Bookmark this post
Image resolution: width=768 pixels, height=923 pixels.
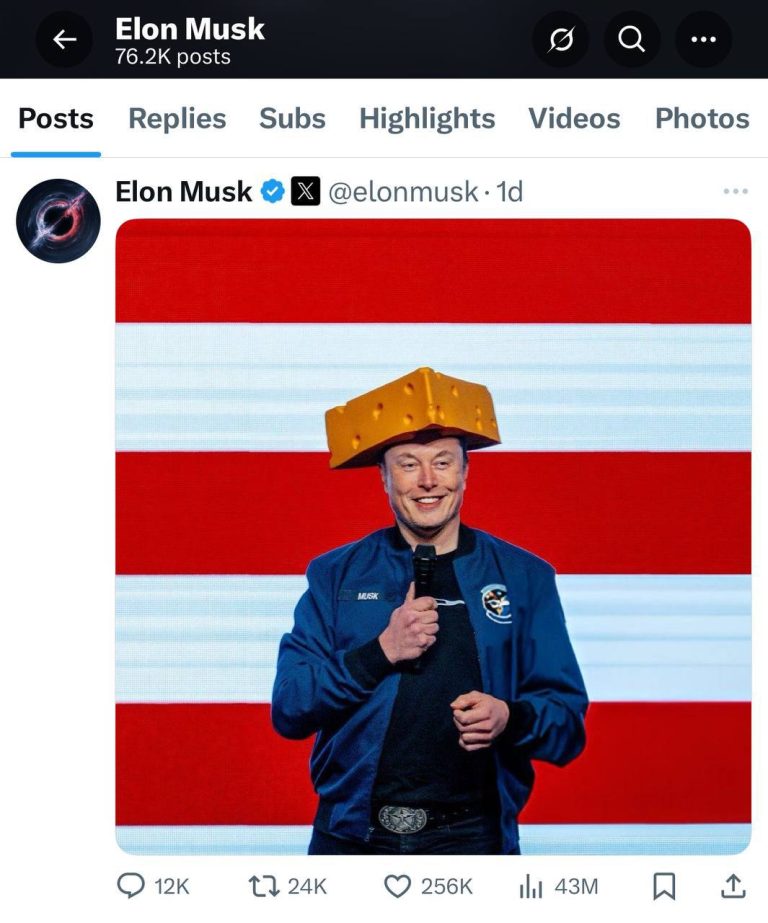pos(664,886)
